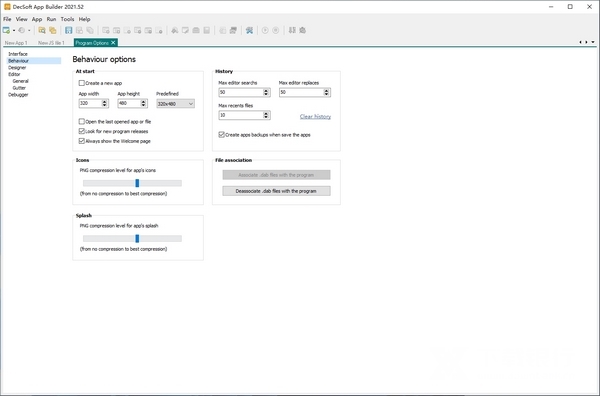The width and height of the screenshot is (600, 396).
Task: Enable 'Open the last opened app or file'
Action: tap(82, 122)
